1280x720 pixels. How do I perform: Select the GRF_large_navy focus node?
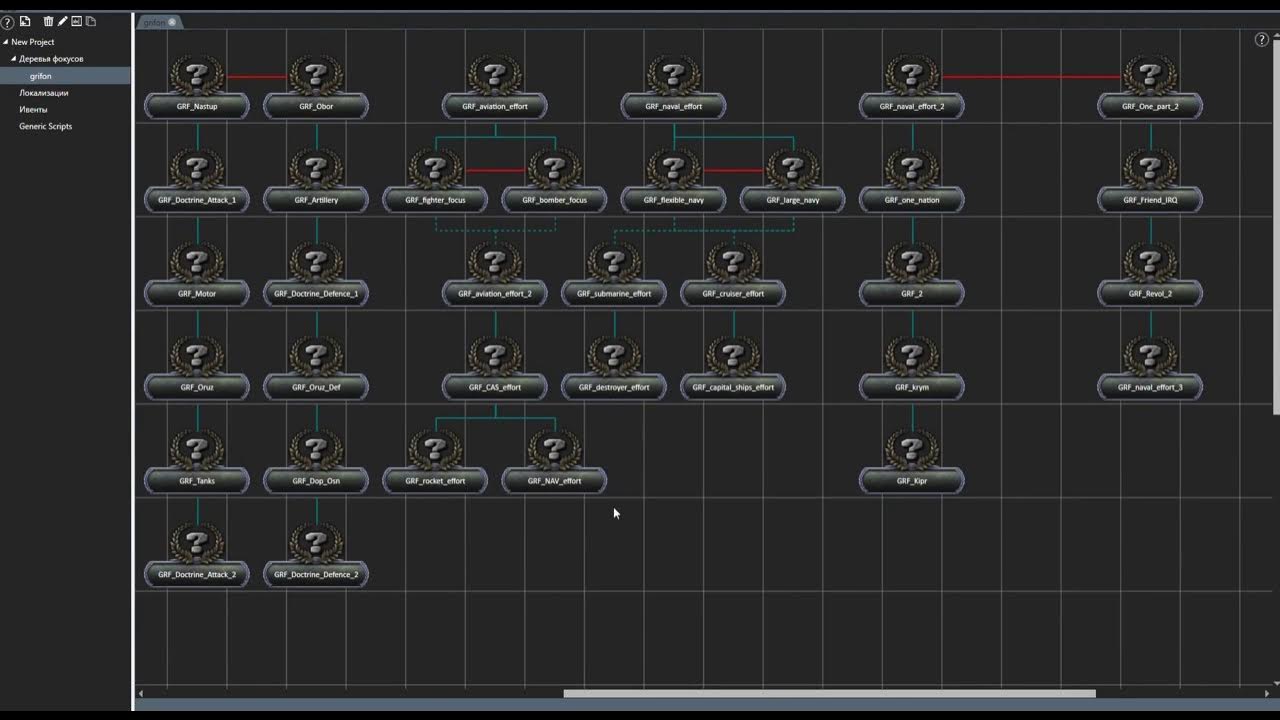pyautogui.click(x=793, y=181)
